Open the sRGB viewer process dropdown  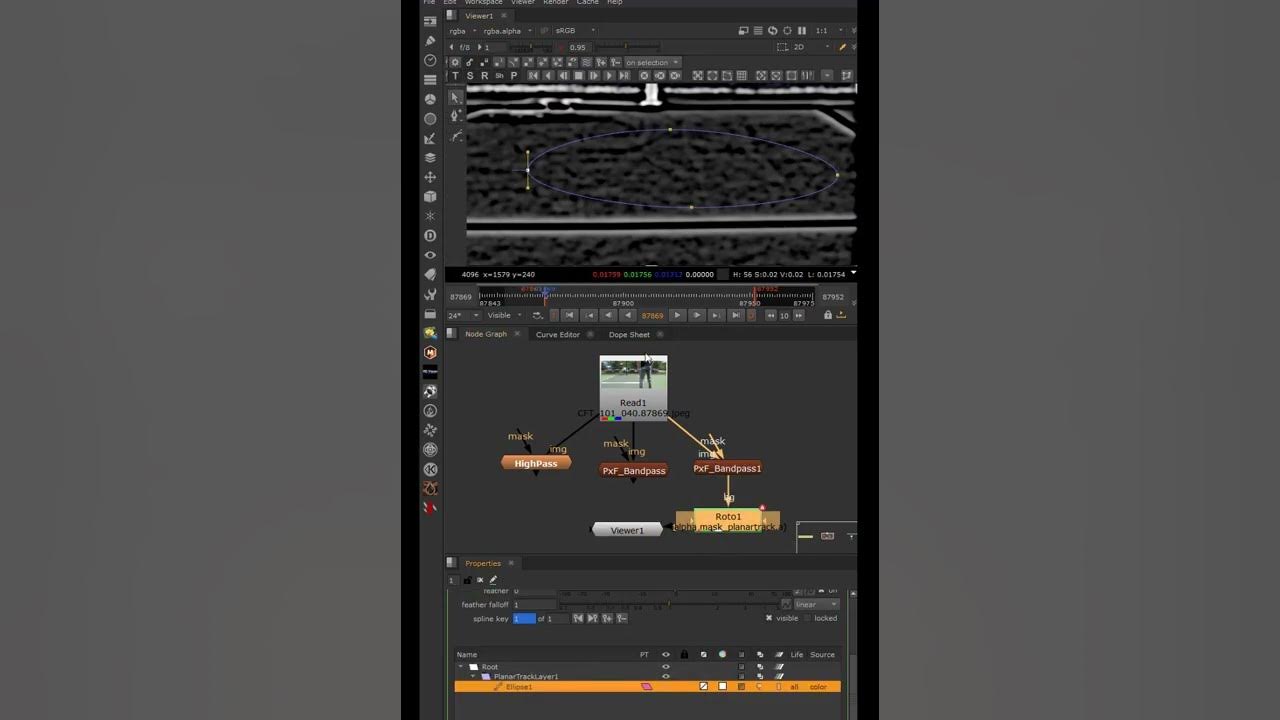[x=573, y=31]
